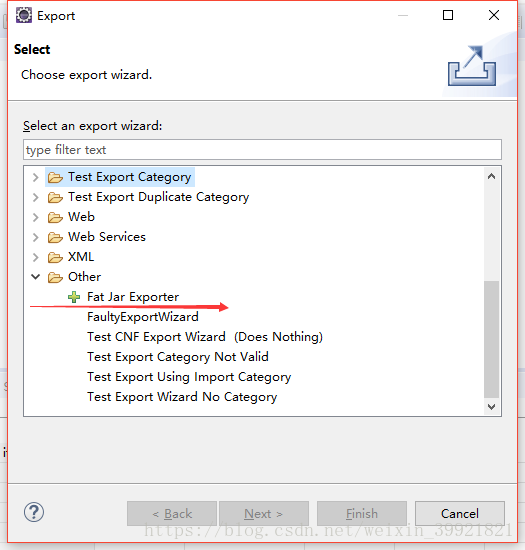Open help with the question mark icon

(x=34, y=512)
